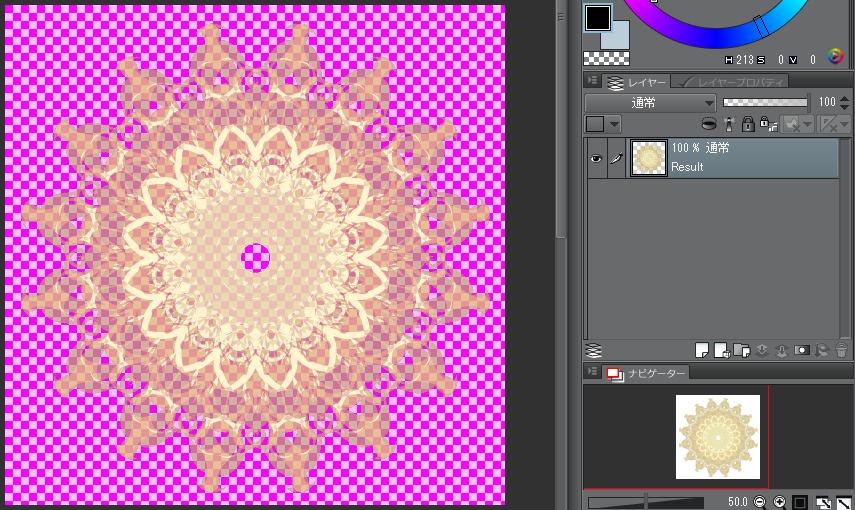The image size is (855, 510).
Task: Open the blending mode dropdown 通常
Action: click(650, 102)
